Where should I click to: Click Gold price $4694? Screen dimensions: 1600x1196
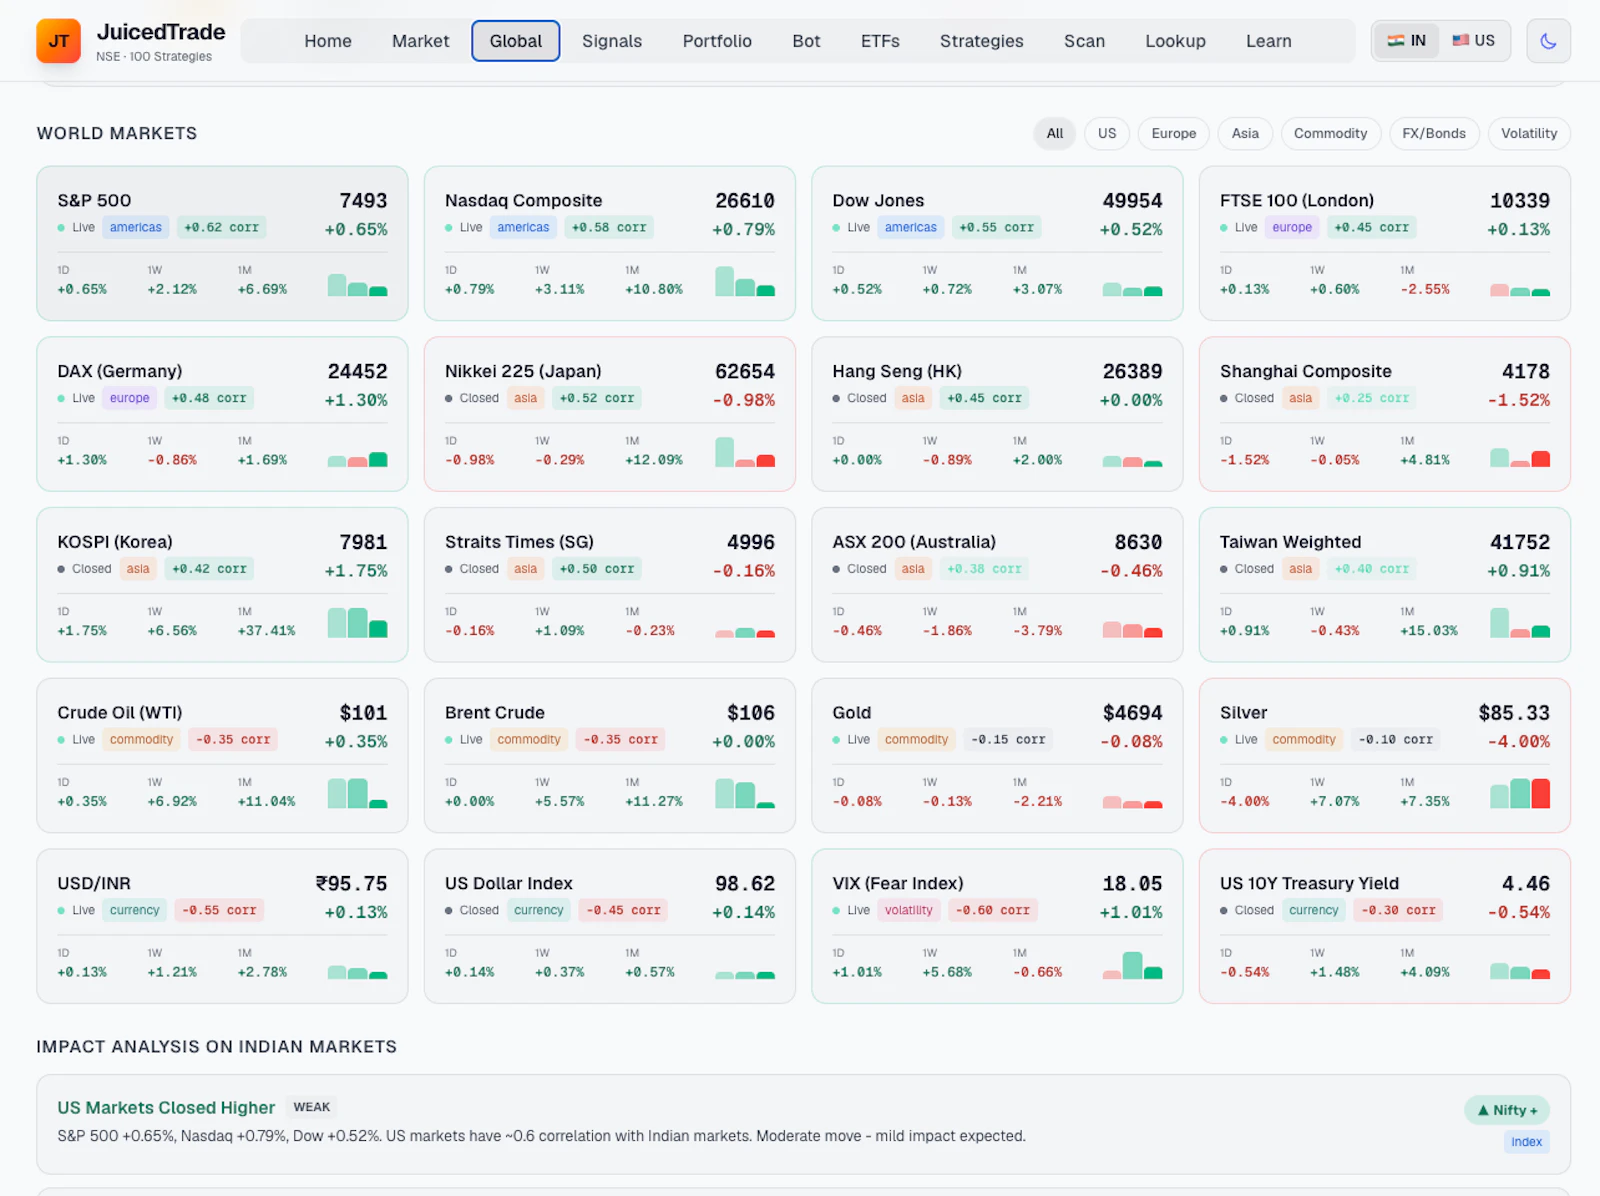(1132, 713)
